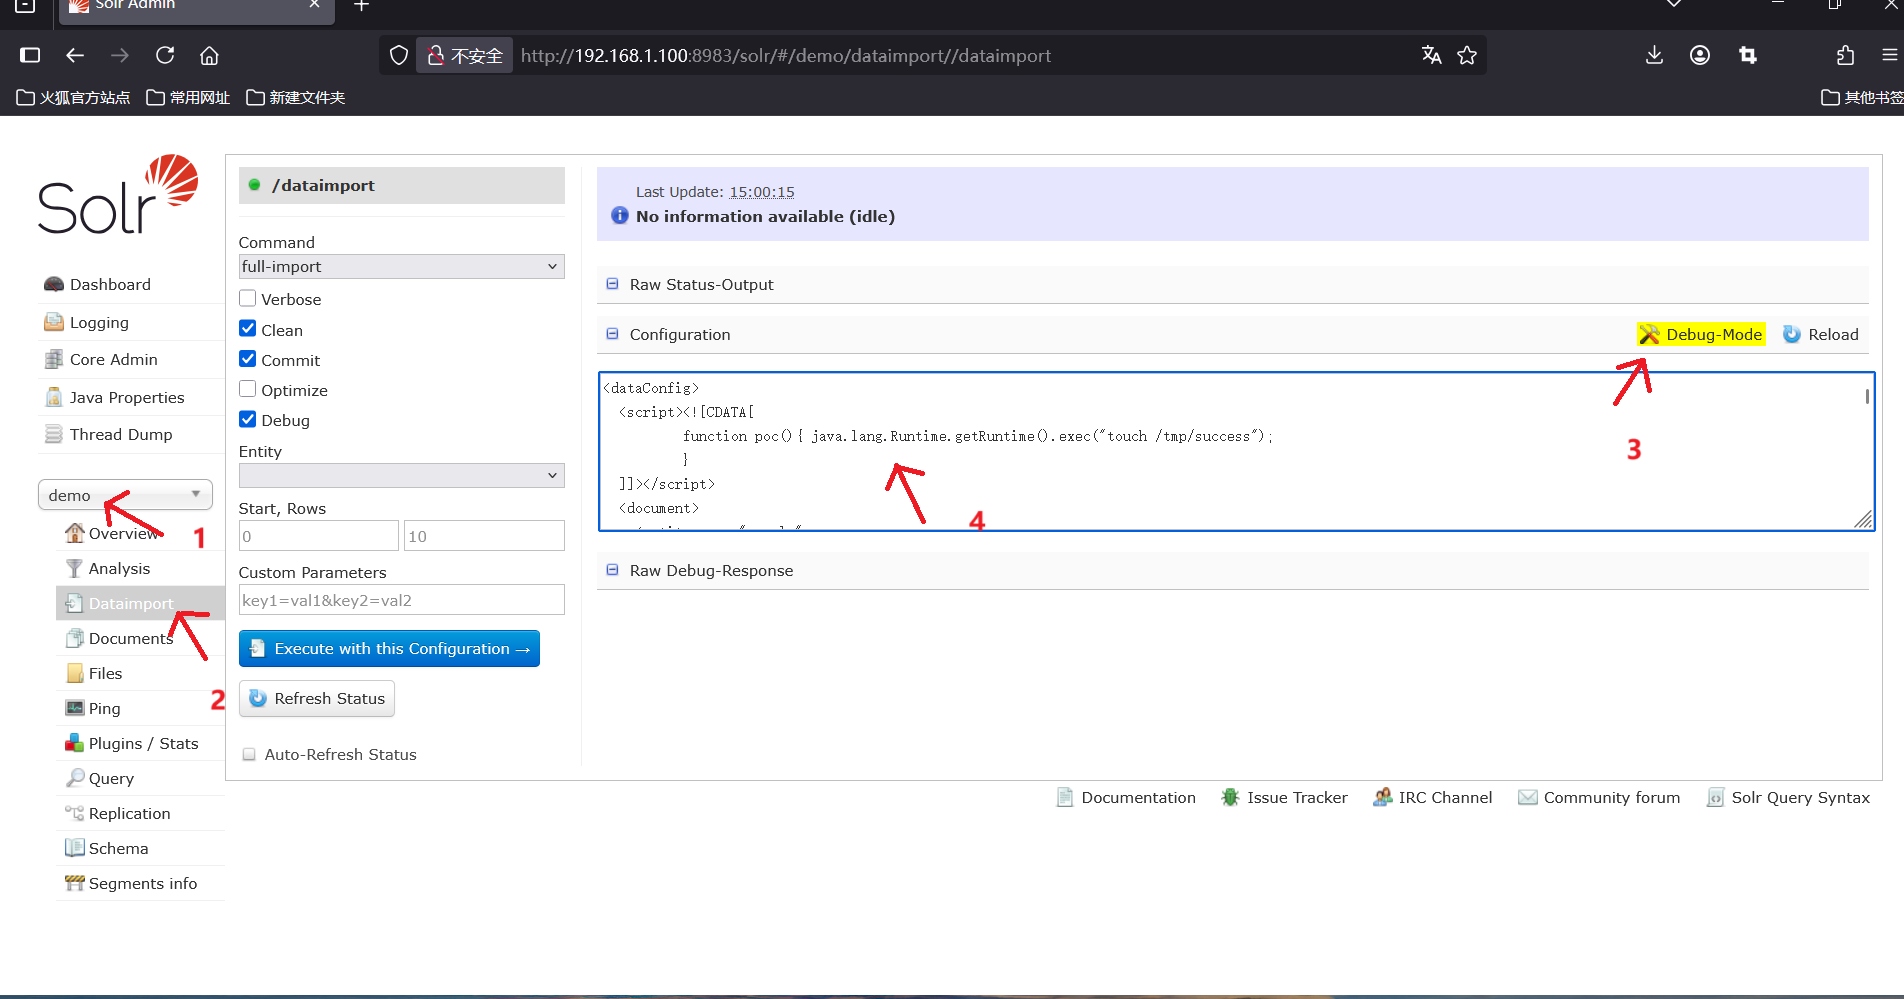This screenshot has height=999, width=1904.
Task: Click the Analysis funnel icon
Action: coord(75,568)
